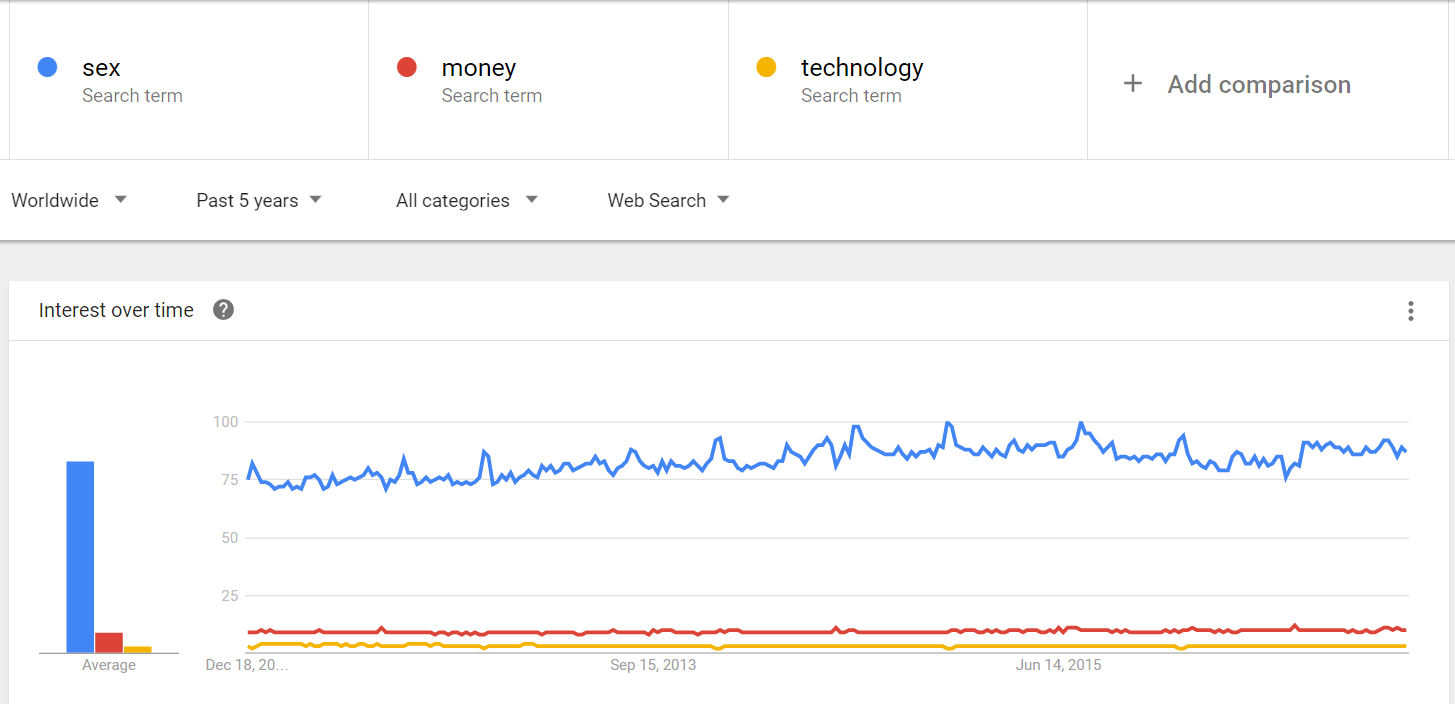Click the red average bar for money

[109, 642]
